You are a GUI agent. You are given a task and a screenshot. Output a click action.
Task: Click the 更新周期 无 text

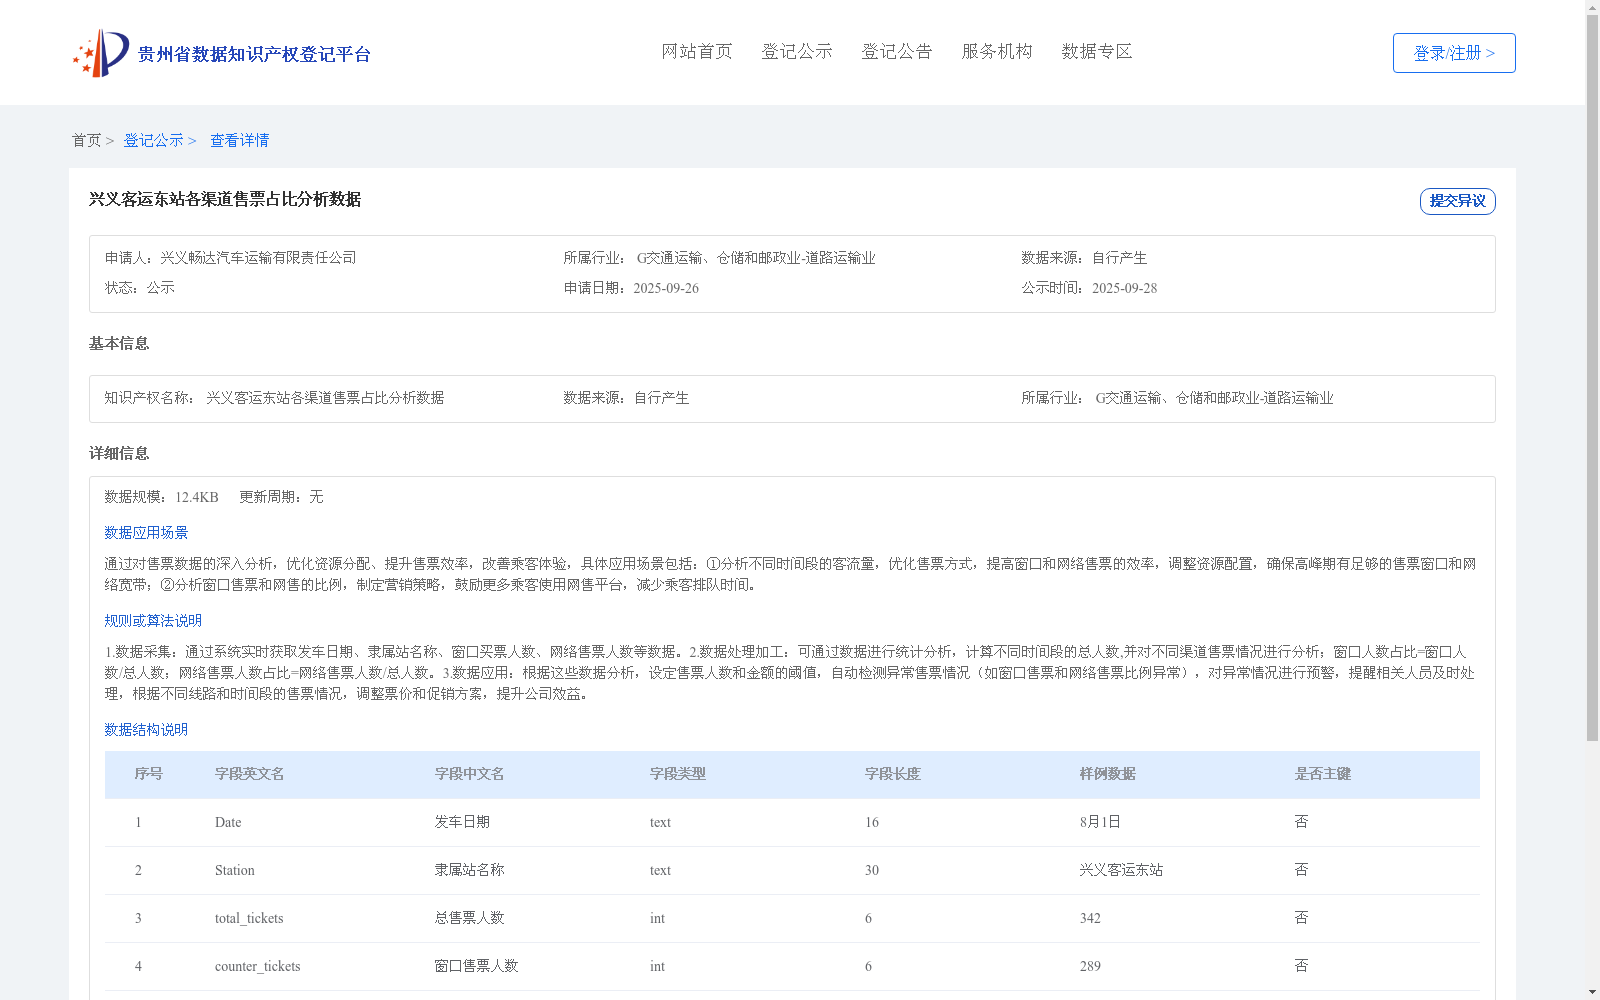pyautogui.click(x=281, y=497)
